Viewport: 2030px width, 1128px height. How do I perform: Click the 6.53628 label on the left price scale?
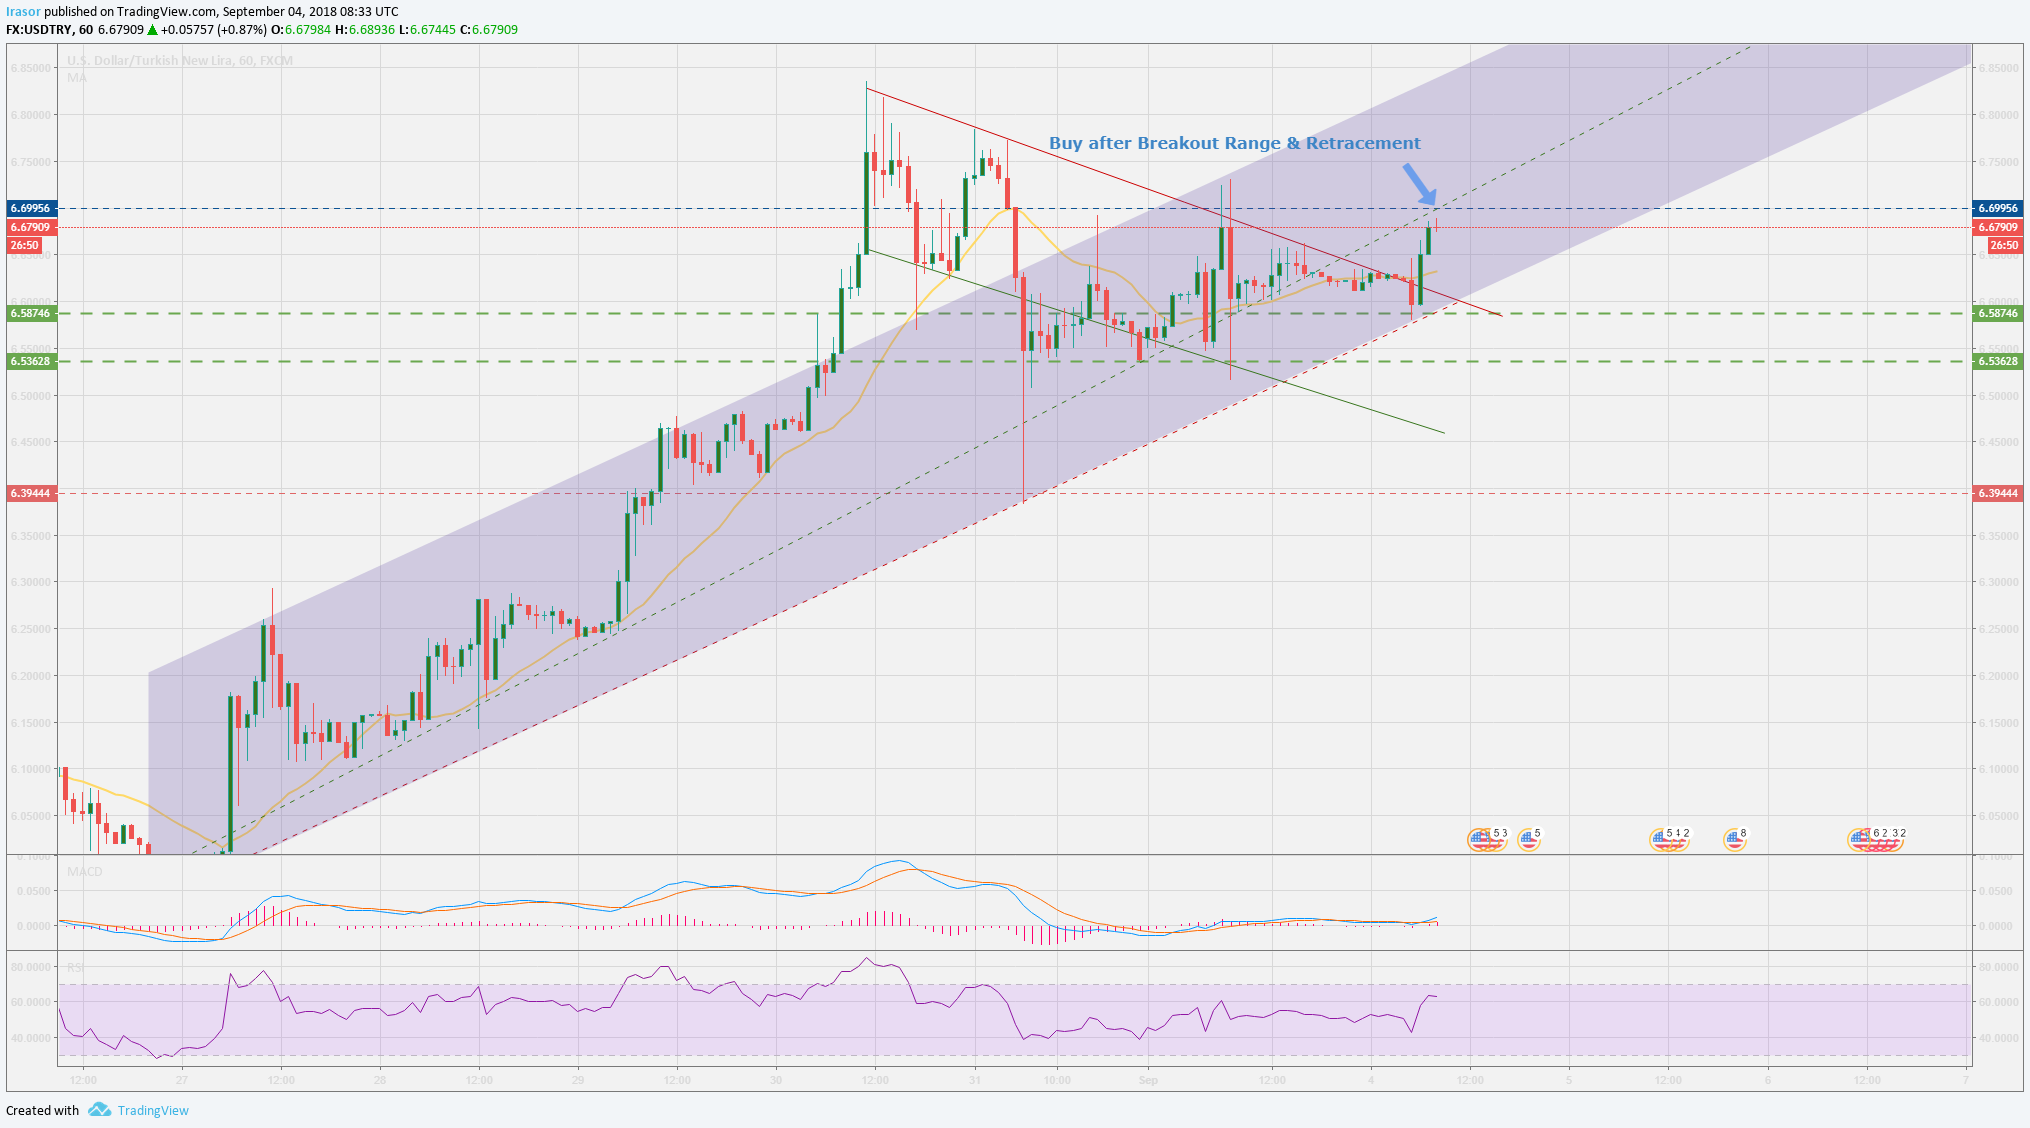[x=30, y=361]
